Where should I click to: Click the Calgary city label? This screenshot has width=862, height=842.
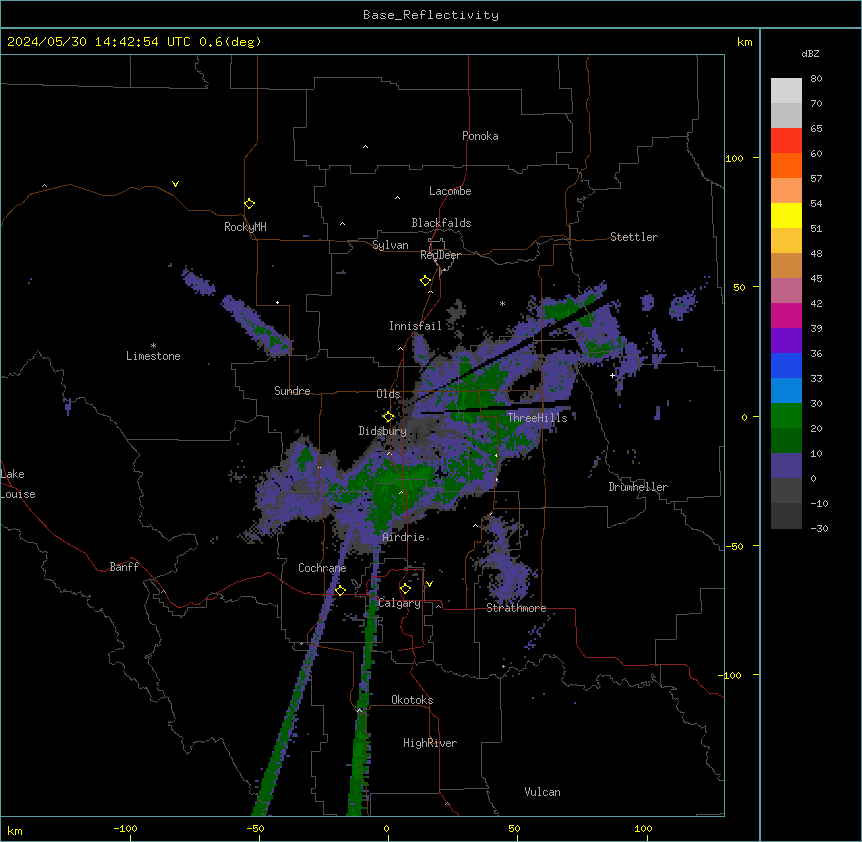[x=399, y=603]
